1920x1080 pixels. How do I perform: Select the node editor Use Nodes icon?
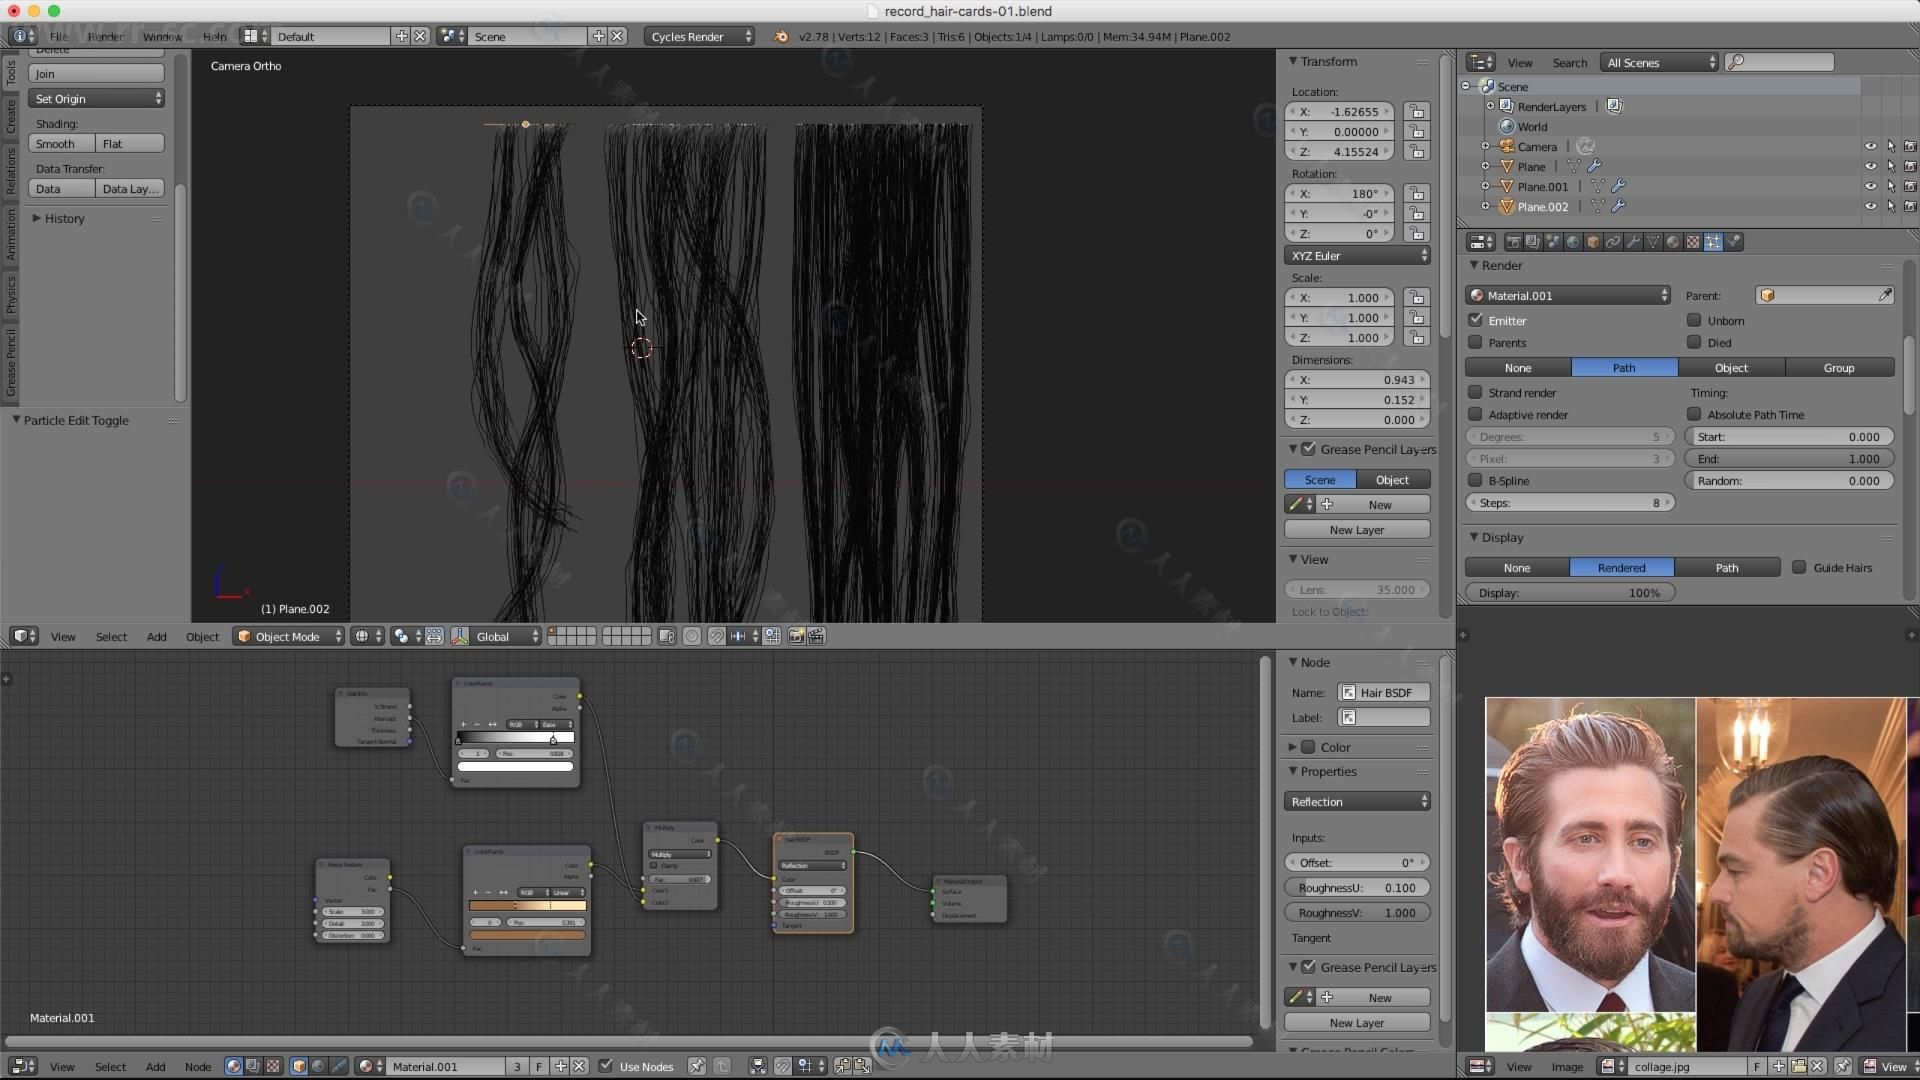[x=603, y=1065]
